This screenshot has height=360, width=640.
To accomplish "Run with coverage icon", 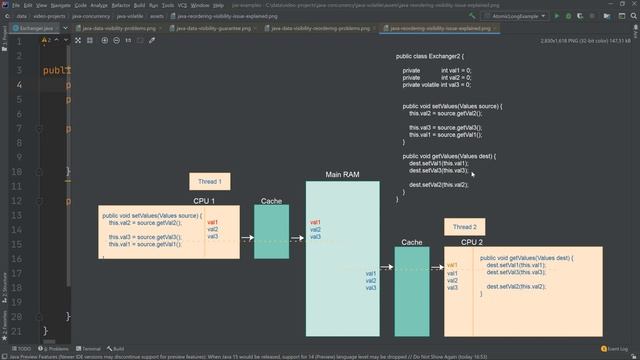I will coord(580,16).
